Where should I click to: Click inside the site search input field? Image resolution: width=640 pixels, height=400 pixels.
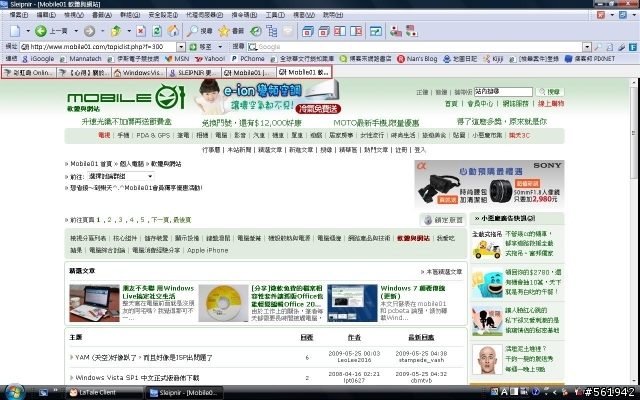pyautogui.click(x=503, y=92)
